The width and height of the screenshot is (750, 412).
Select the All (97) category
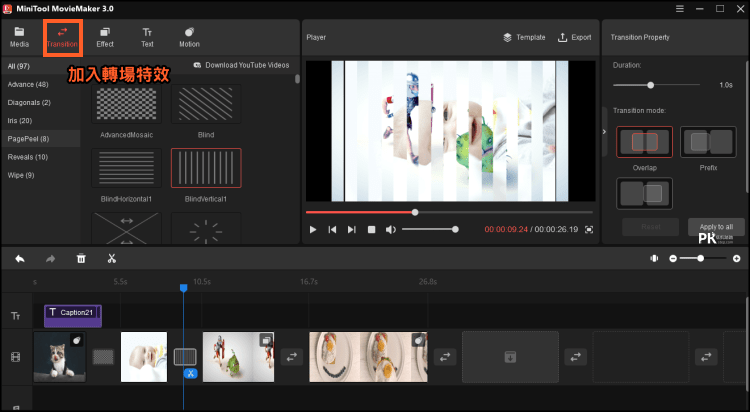click(41, 66)
